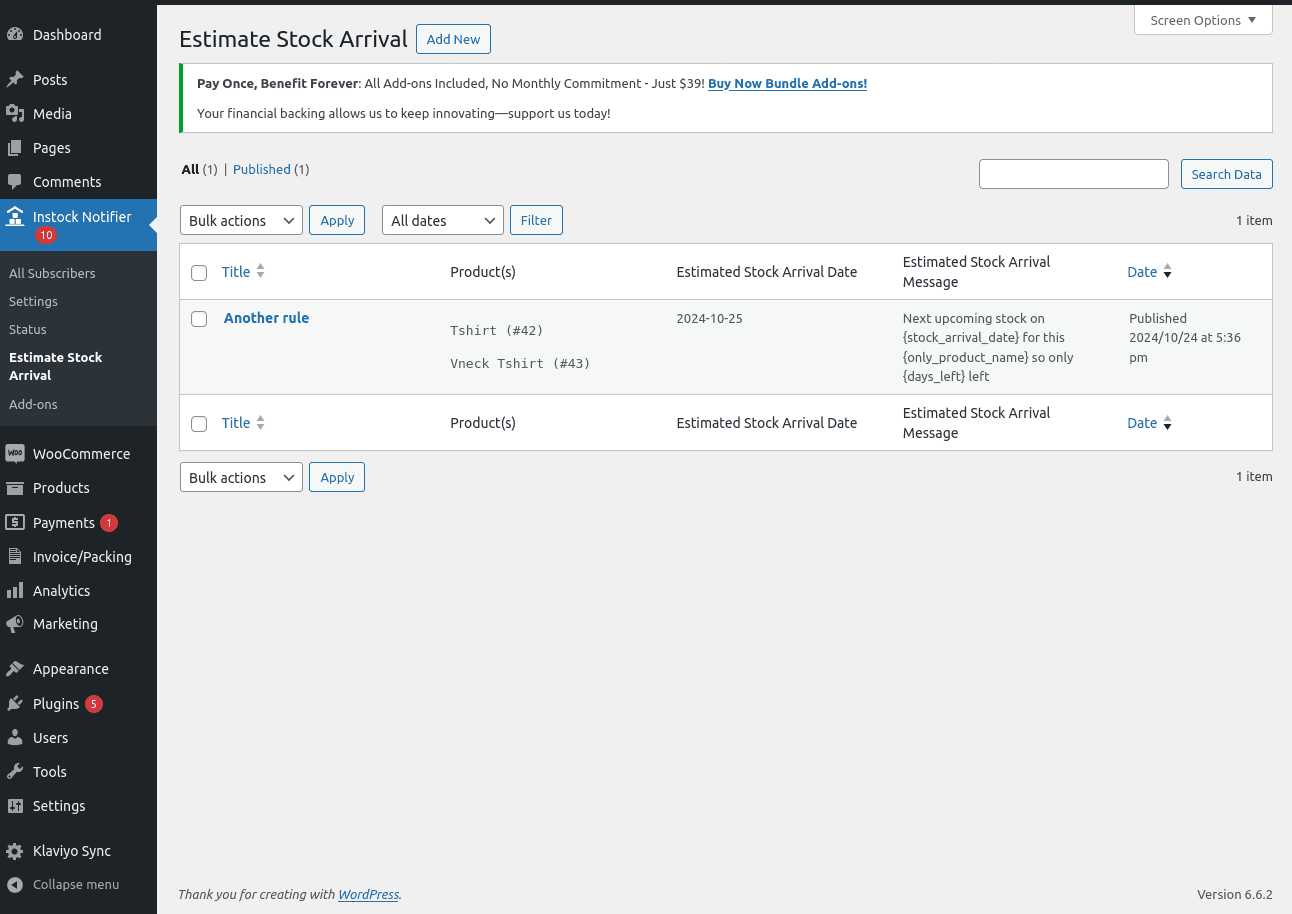
Task: Click the Invoice/Packing document icon
Action: click(x=15, y=556)
